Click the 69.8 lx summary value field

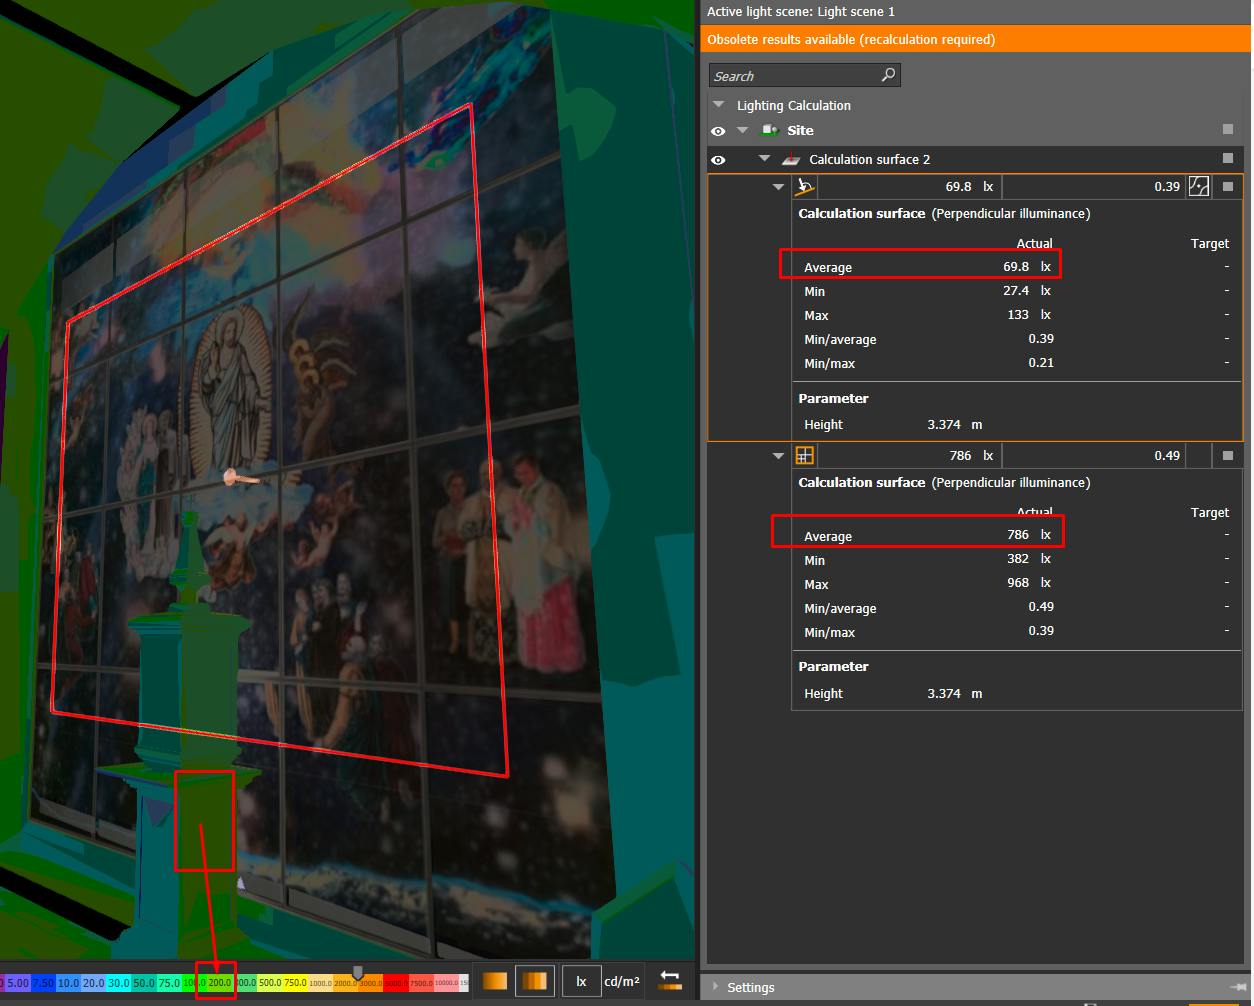pyautogui.click(x=909, y=186)
